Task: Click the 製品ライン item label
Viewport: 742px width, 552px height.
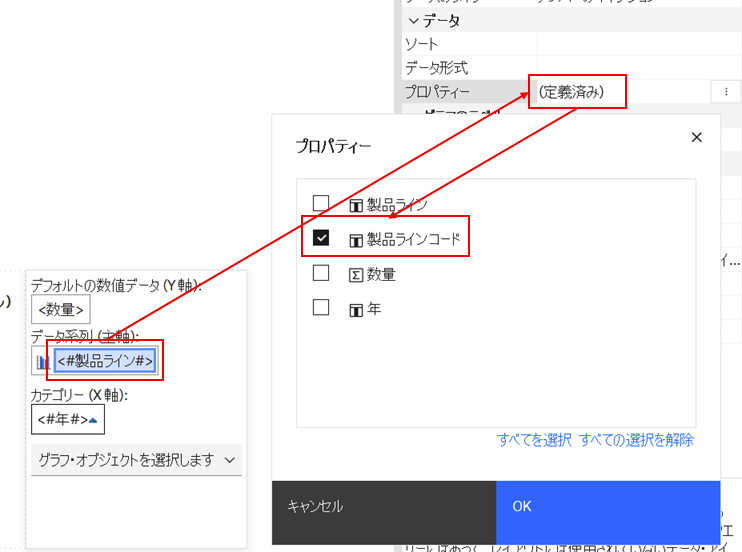Action: coord(397,205)
